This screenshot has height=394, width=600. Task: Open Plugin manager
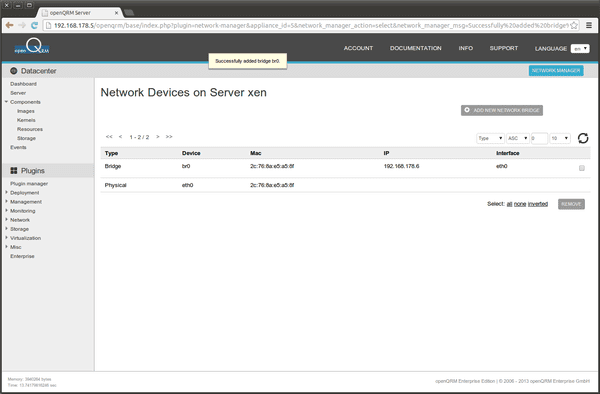tap(29, 184)
